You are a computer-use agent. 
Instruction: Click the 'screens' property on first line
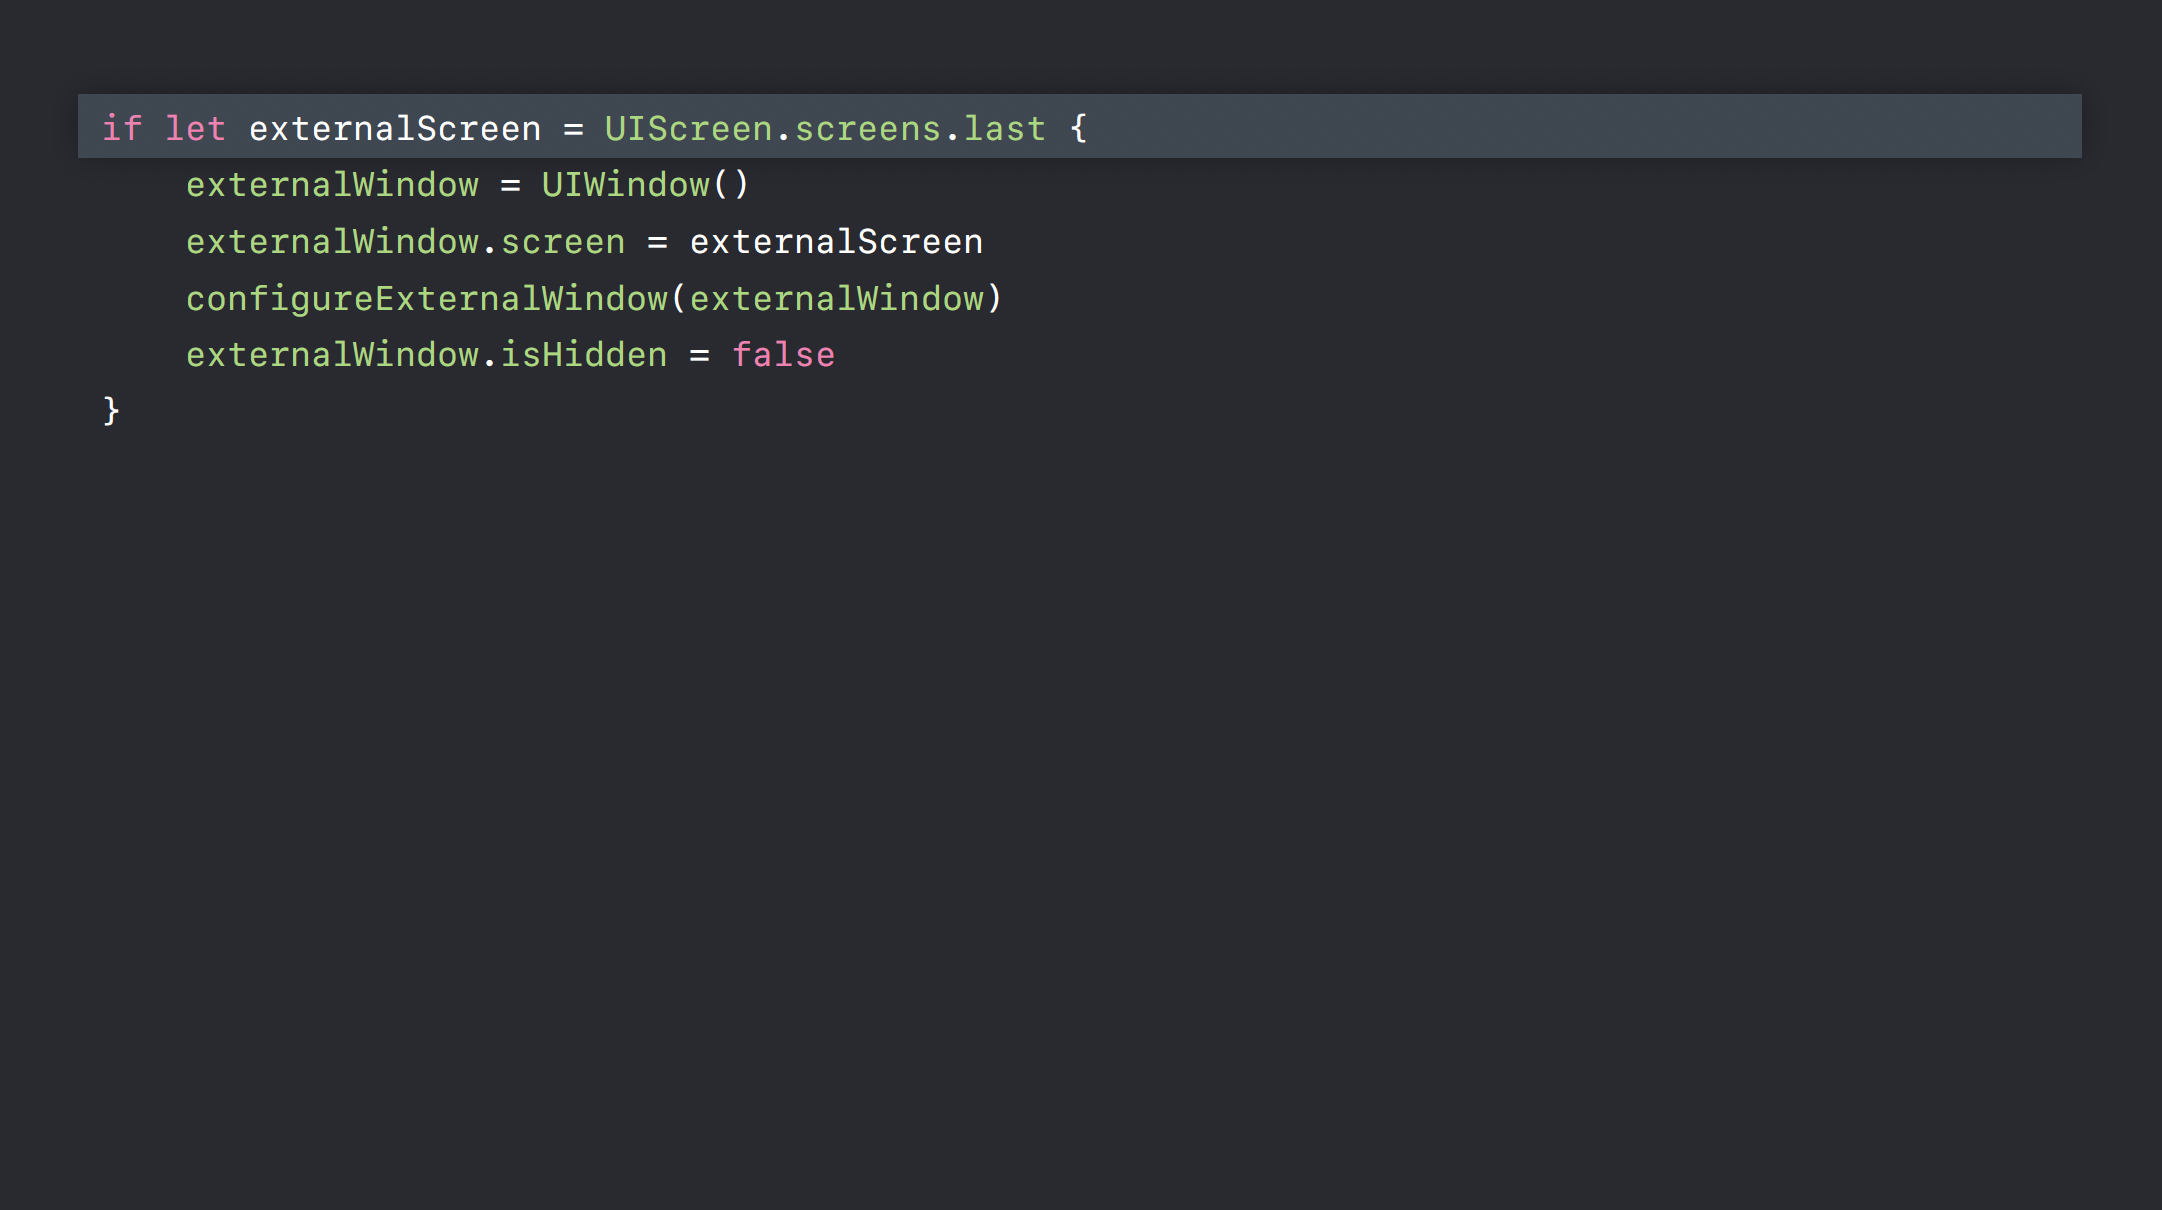(867, 129)
